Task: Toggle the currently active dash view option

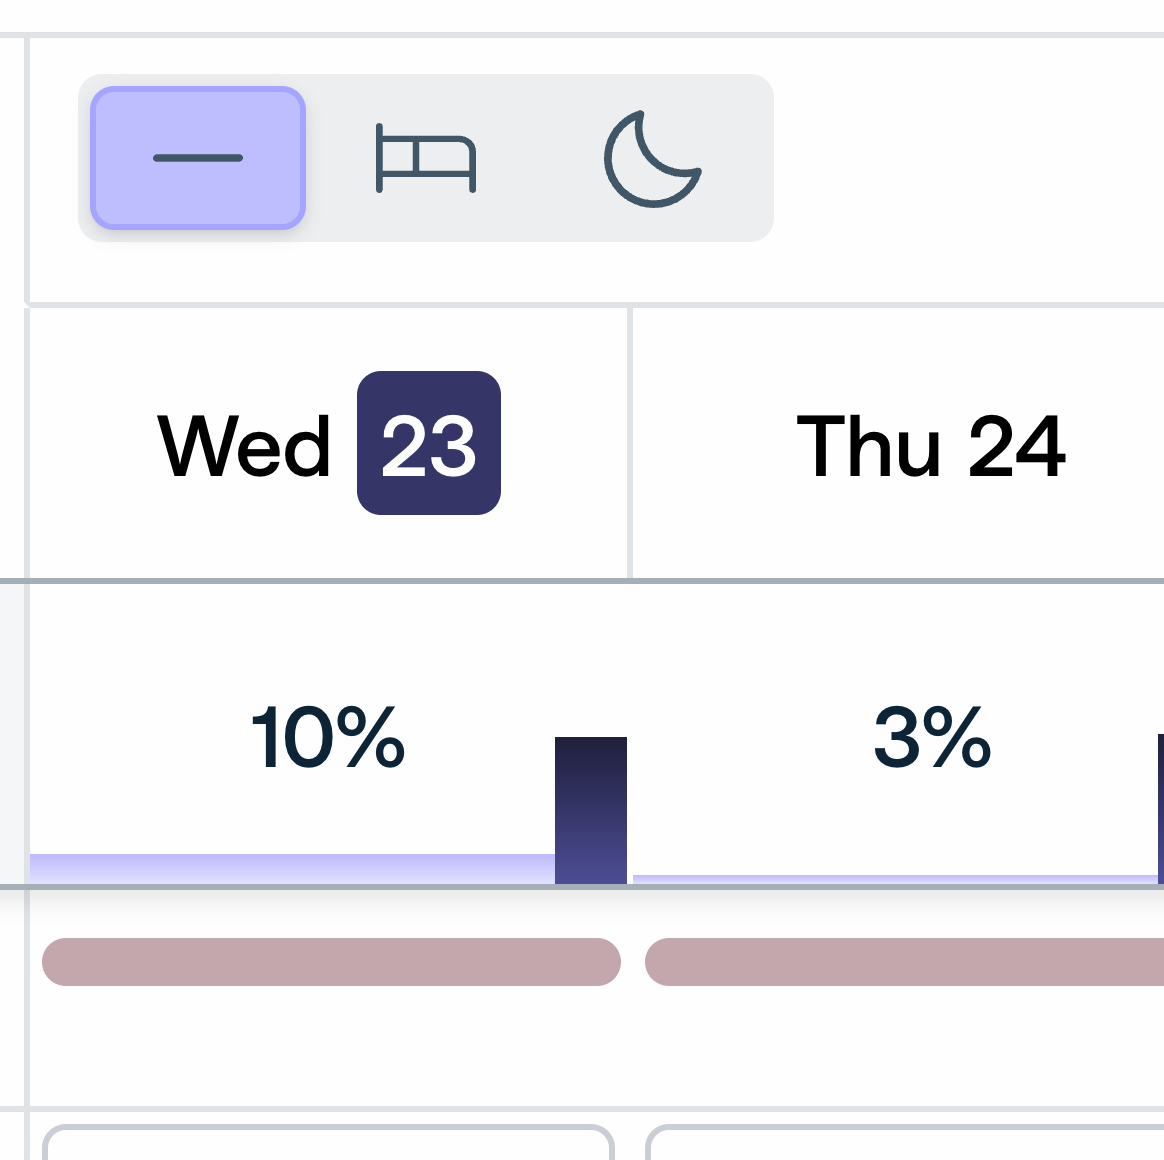Action: click(x=197, y=156)
